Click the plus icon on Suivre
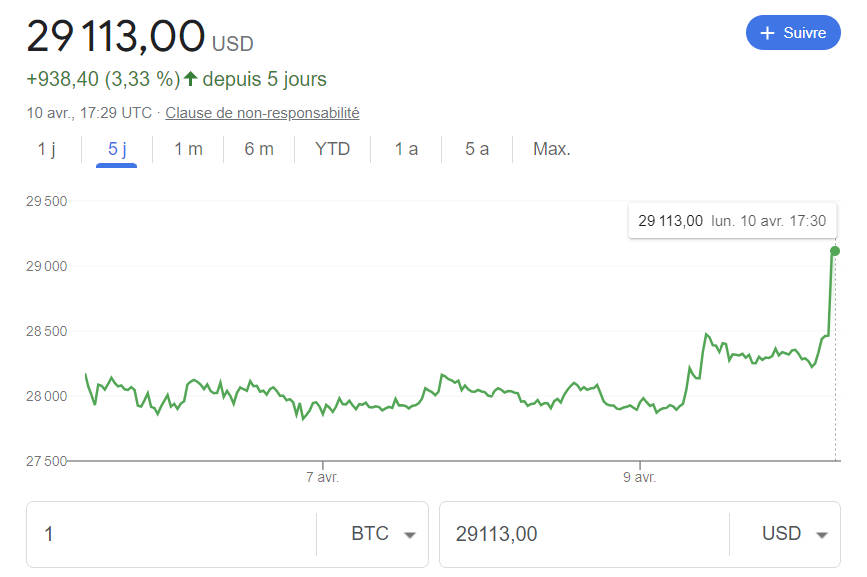Screen dimensions: 867x577 click(768, 33)
